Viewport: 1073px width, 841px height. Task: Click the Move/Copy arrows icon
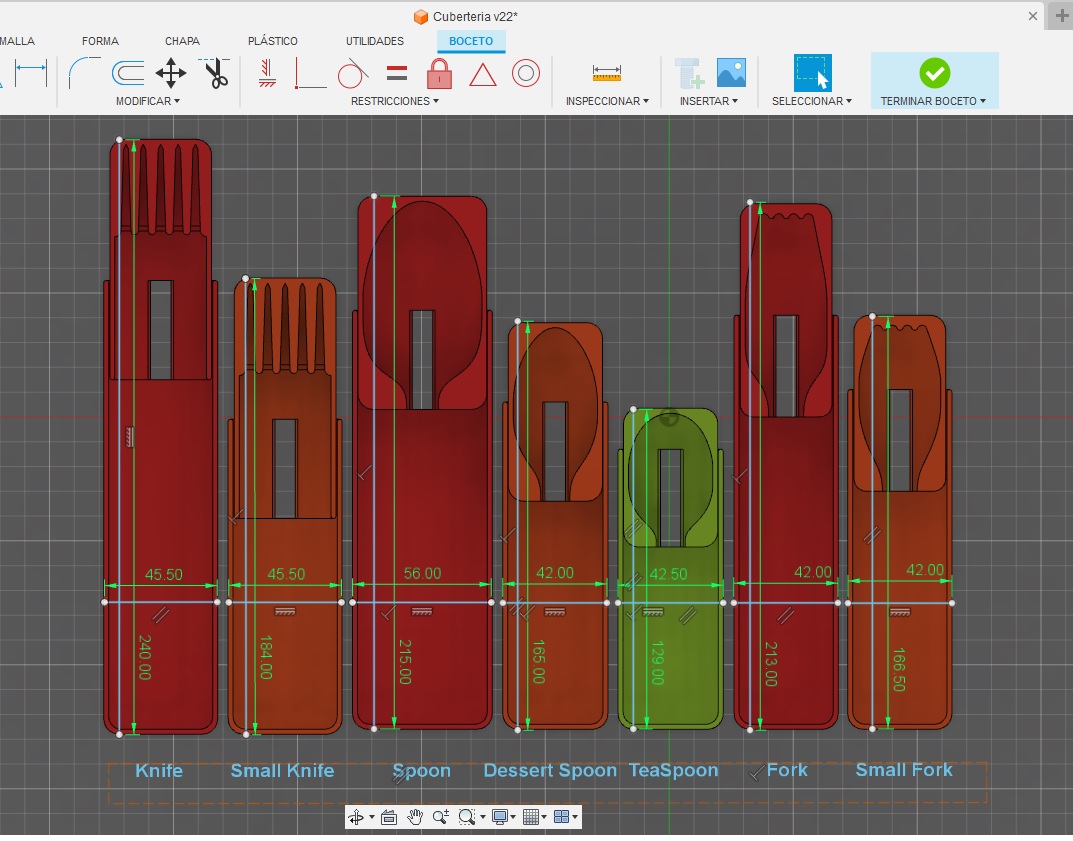point(171,73)
